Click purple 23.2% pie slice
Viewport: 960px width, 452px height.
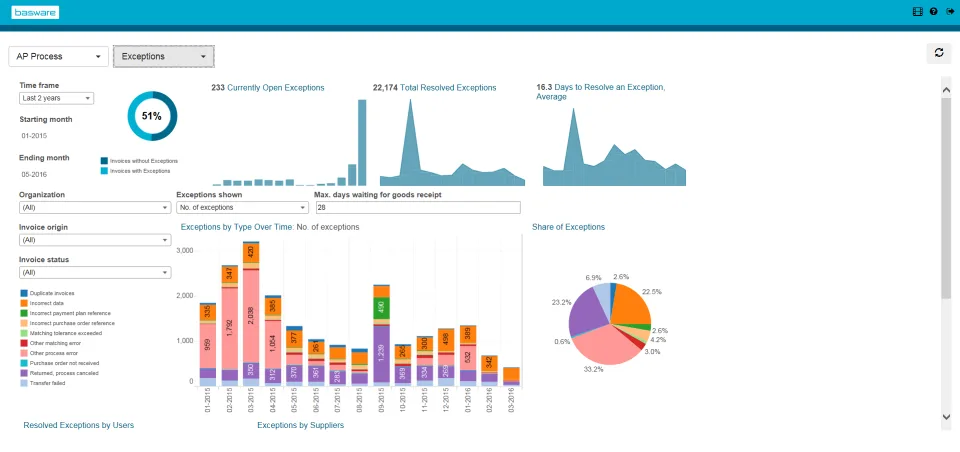[586, 313]
